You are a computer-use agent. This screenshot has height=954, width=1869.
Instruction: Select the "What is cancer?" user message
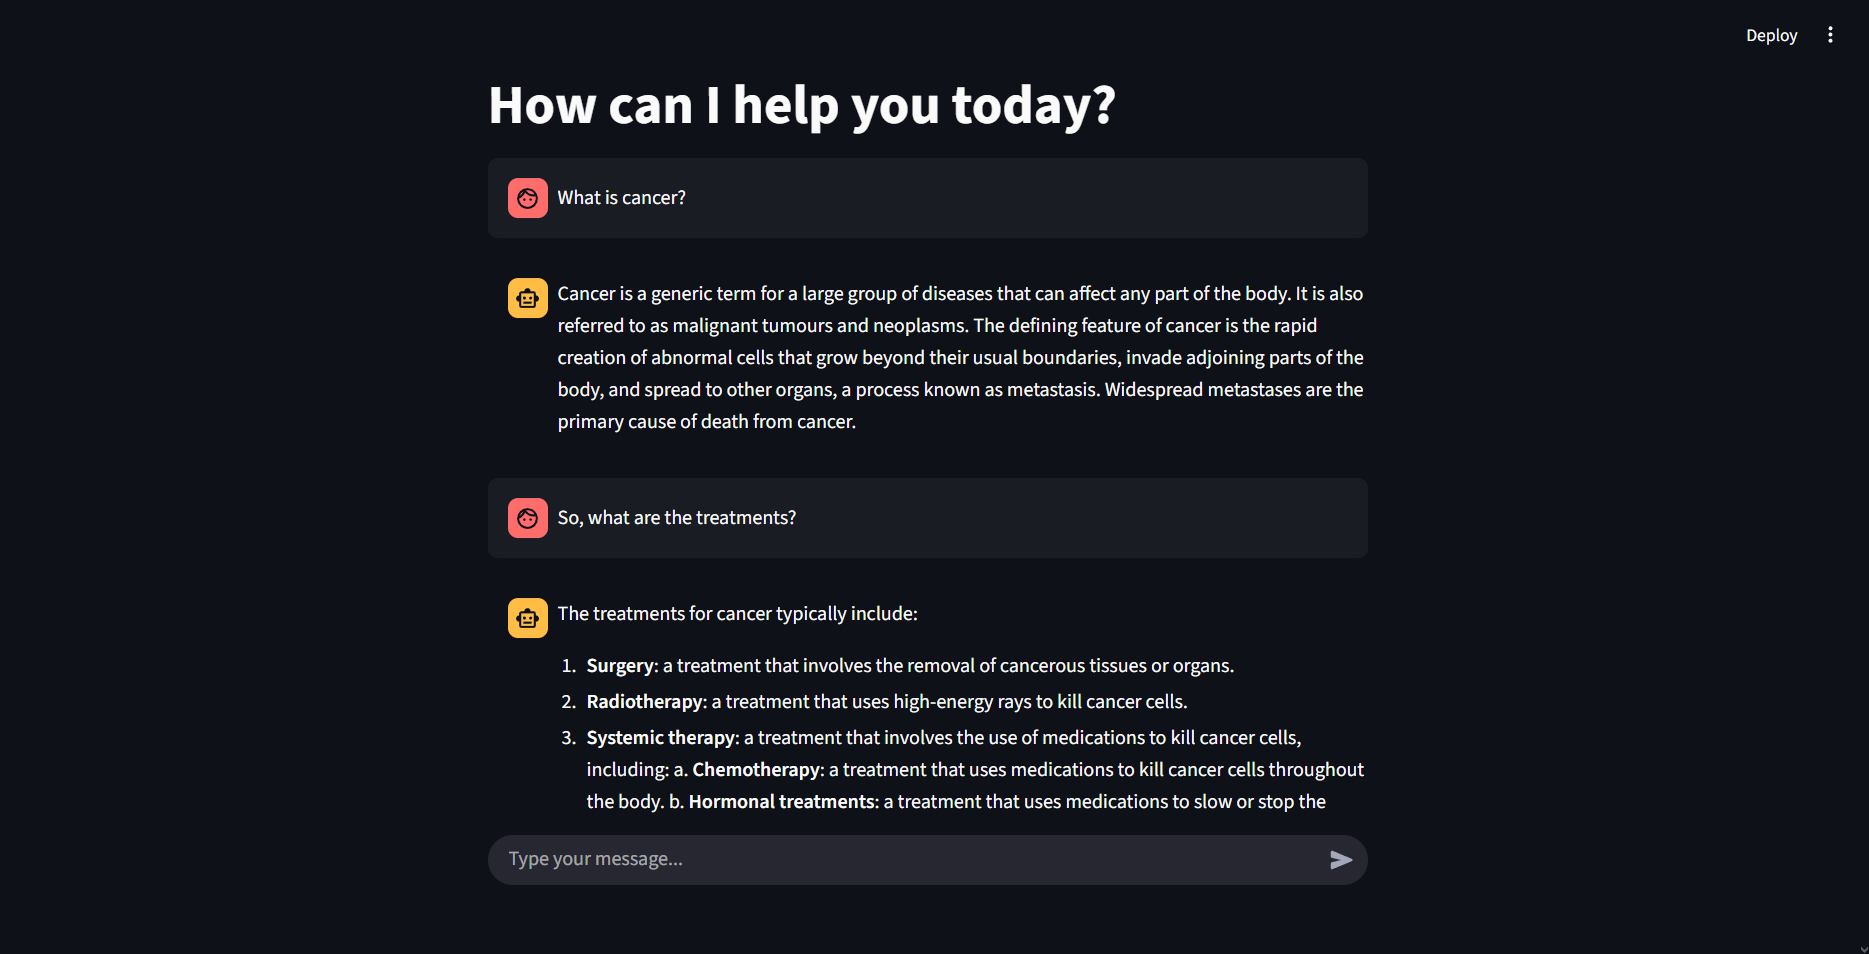coord(621,198)
